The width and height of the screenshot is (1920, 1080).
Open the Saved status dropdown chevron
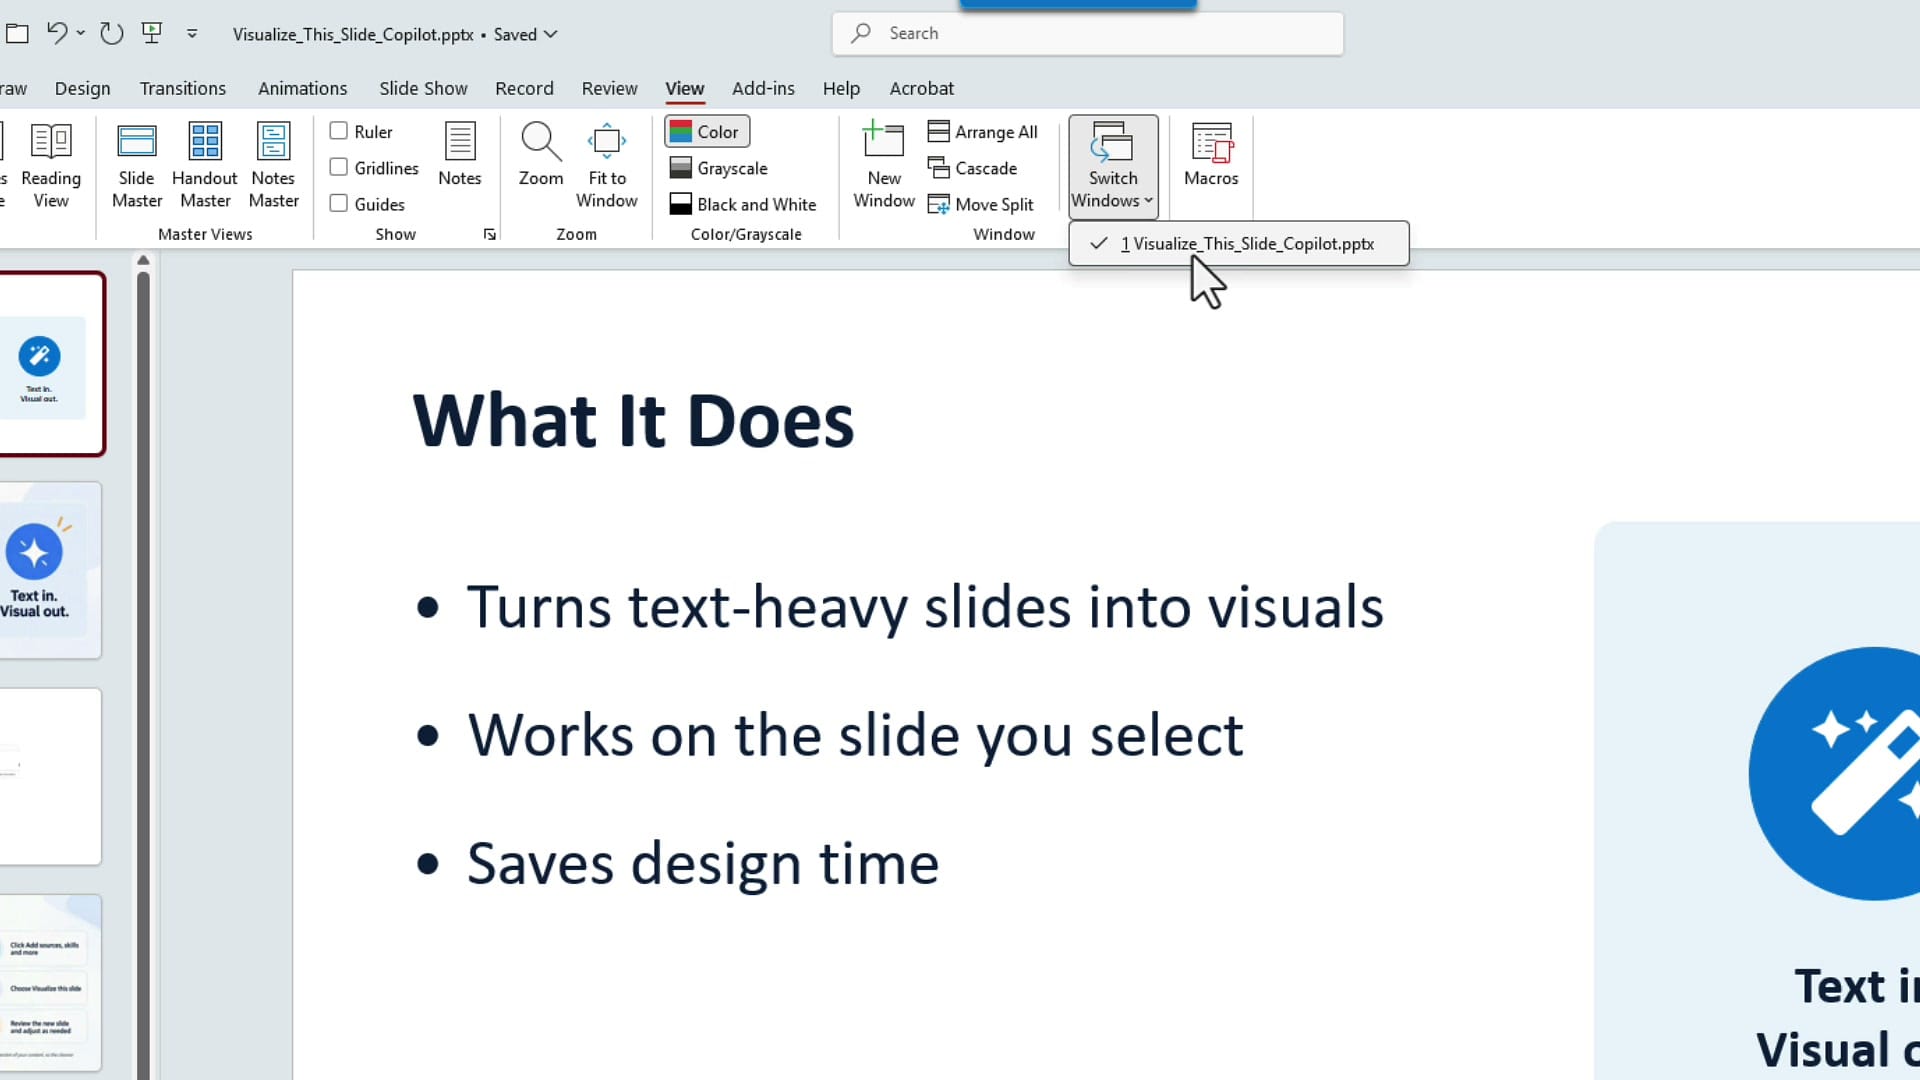click(x=550, y=34)
